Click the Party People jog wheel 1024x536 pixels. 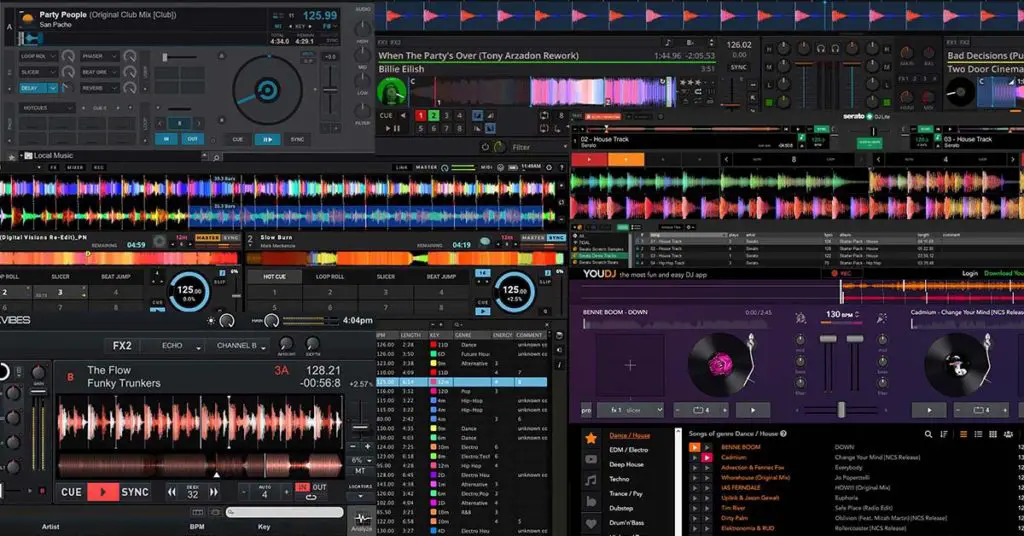pos(267,90)
